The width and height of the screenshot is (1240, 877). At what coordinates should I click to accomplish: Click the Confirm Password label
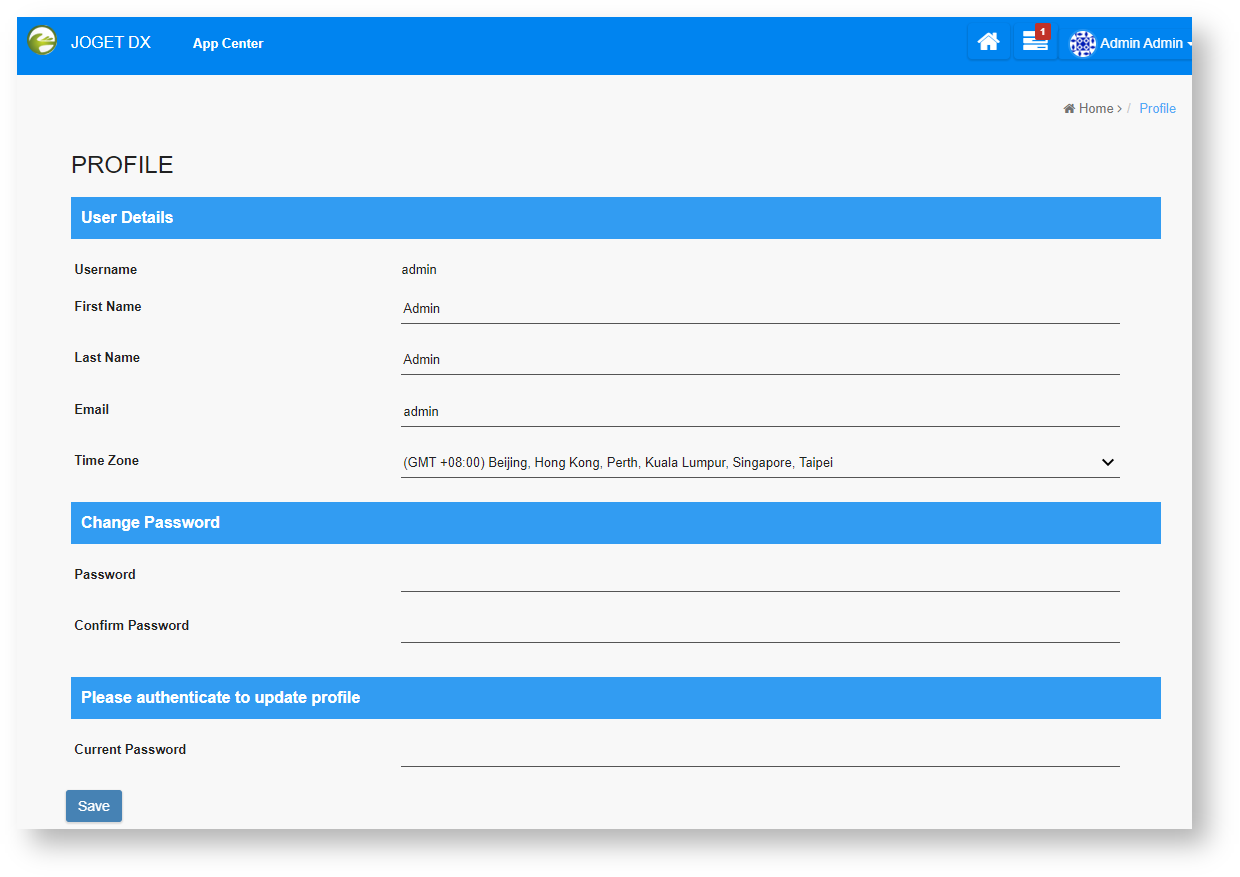(132, 626)
